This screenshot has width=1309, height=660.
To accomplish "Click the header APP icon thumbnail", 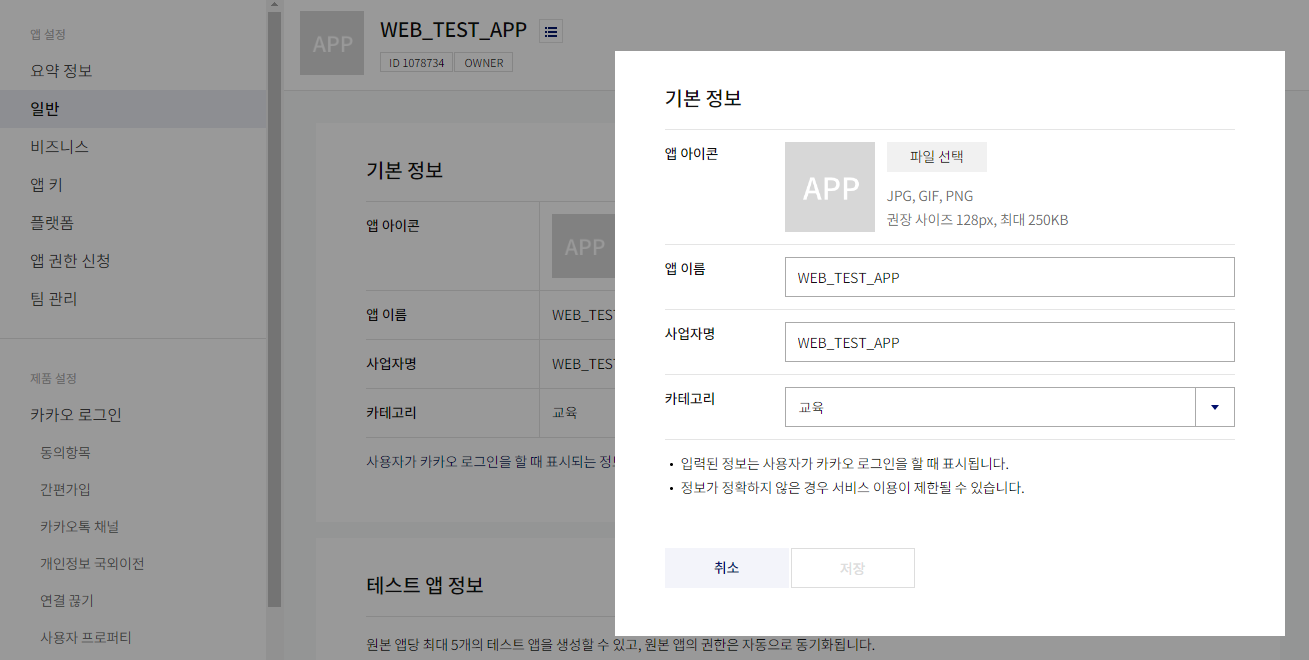I will click(332, 43).
